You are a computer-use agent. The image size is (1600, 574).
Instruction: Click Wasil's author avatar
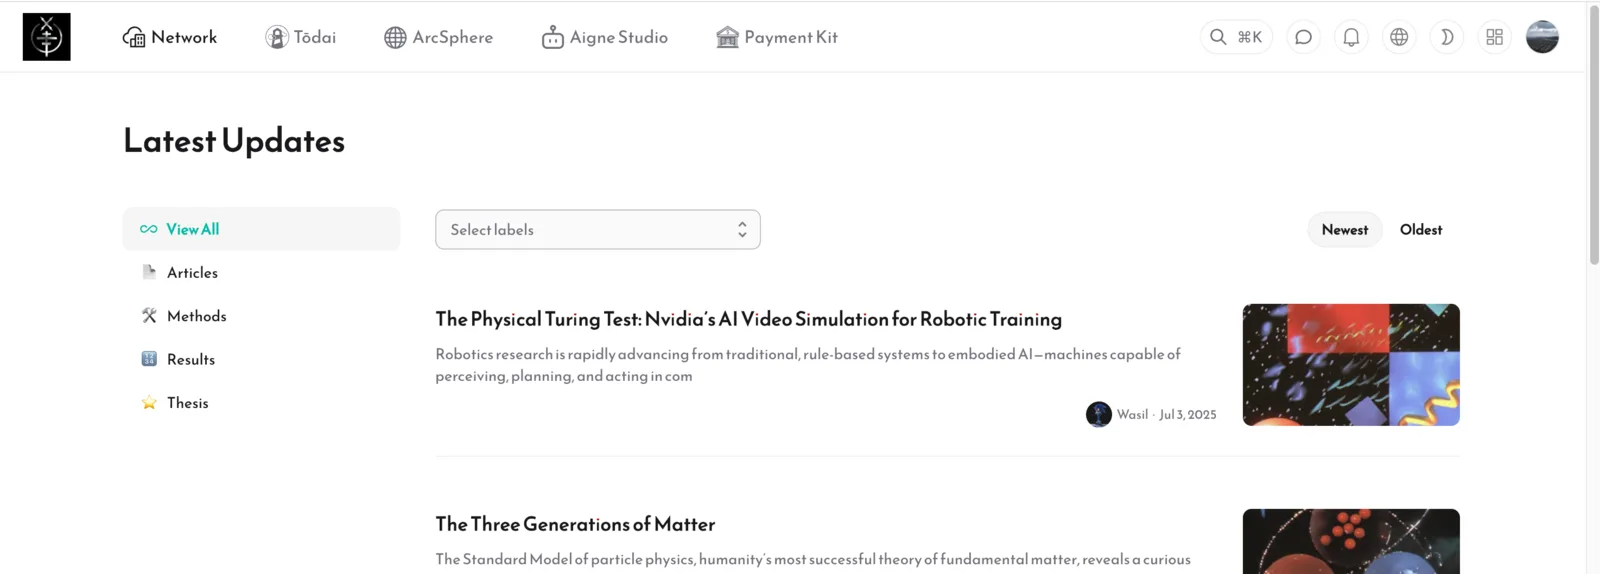click(x=1099, y=414)
